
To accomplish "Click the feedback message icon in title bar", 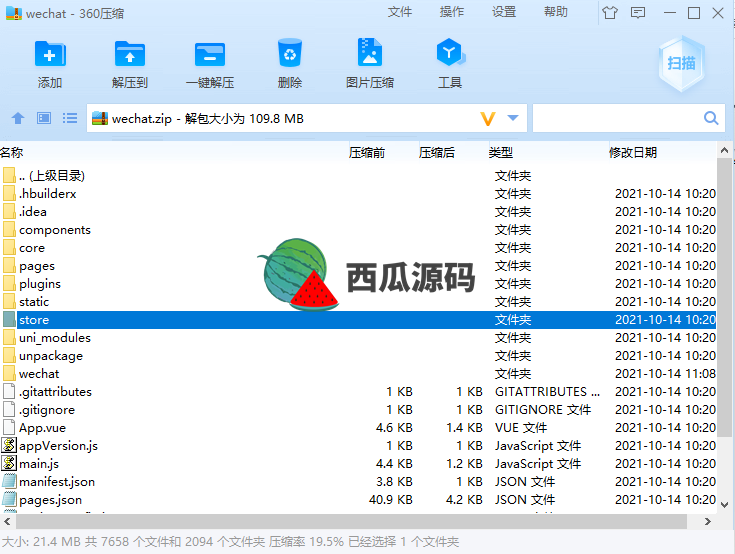I will (638, 13).
